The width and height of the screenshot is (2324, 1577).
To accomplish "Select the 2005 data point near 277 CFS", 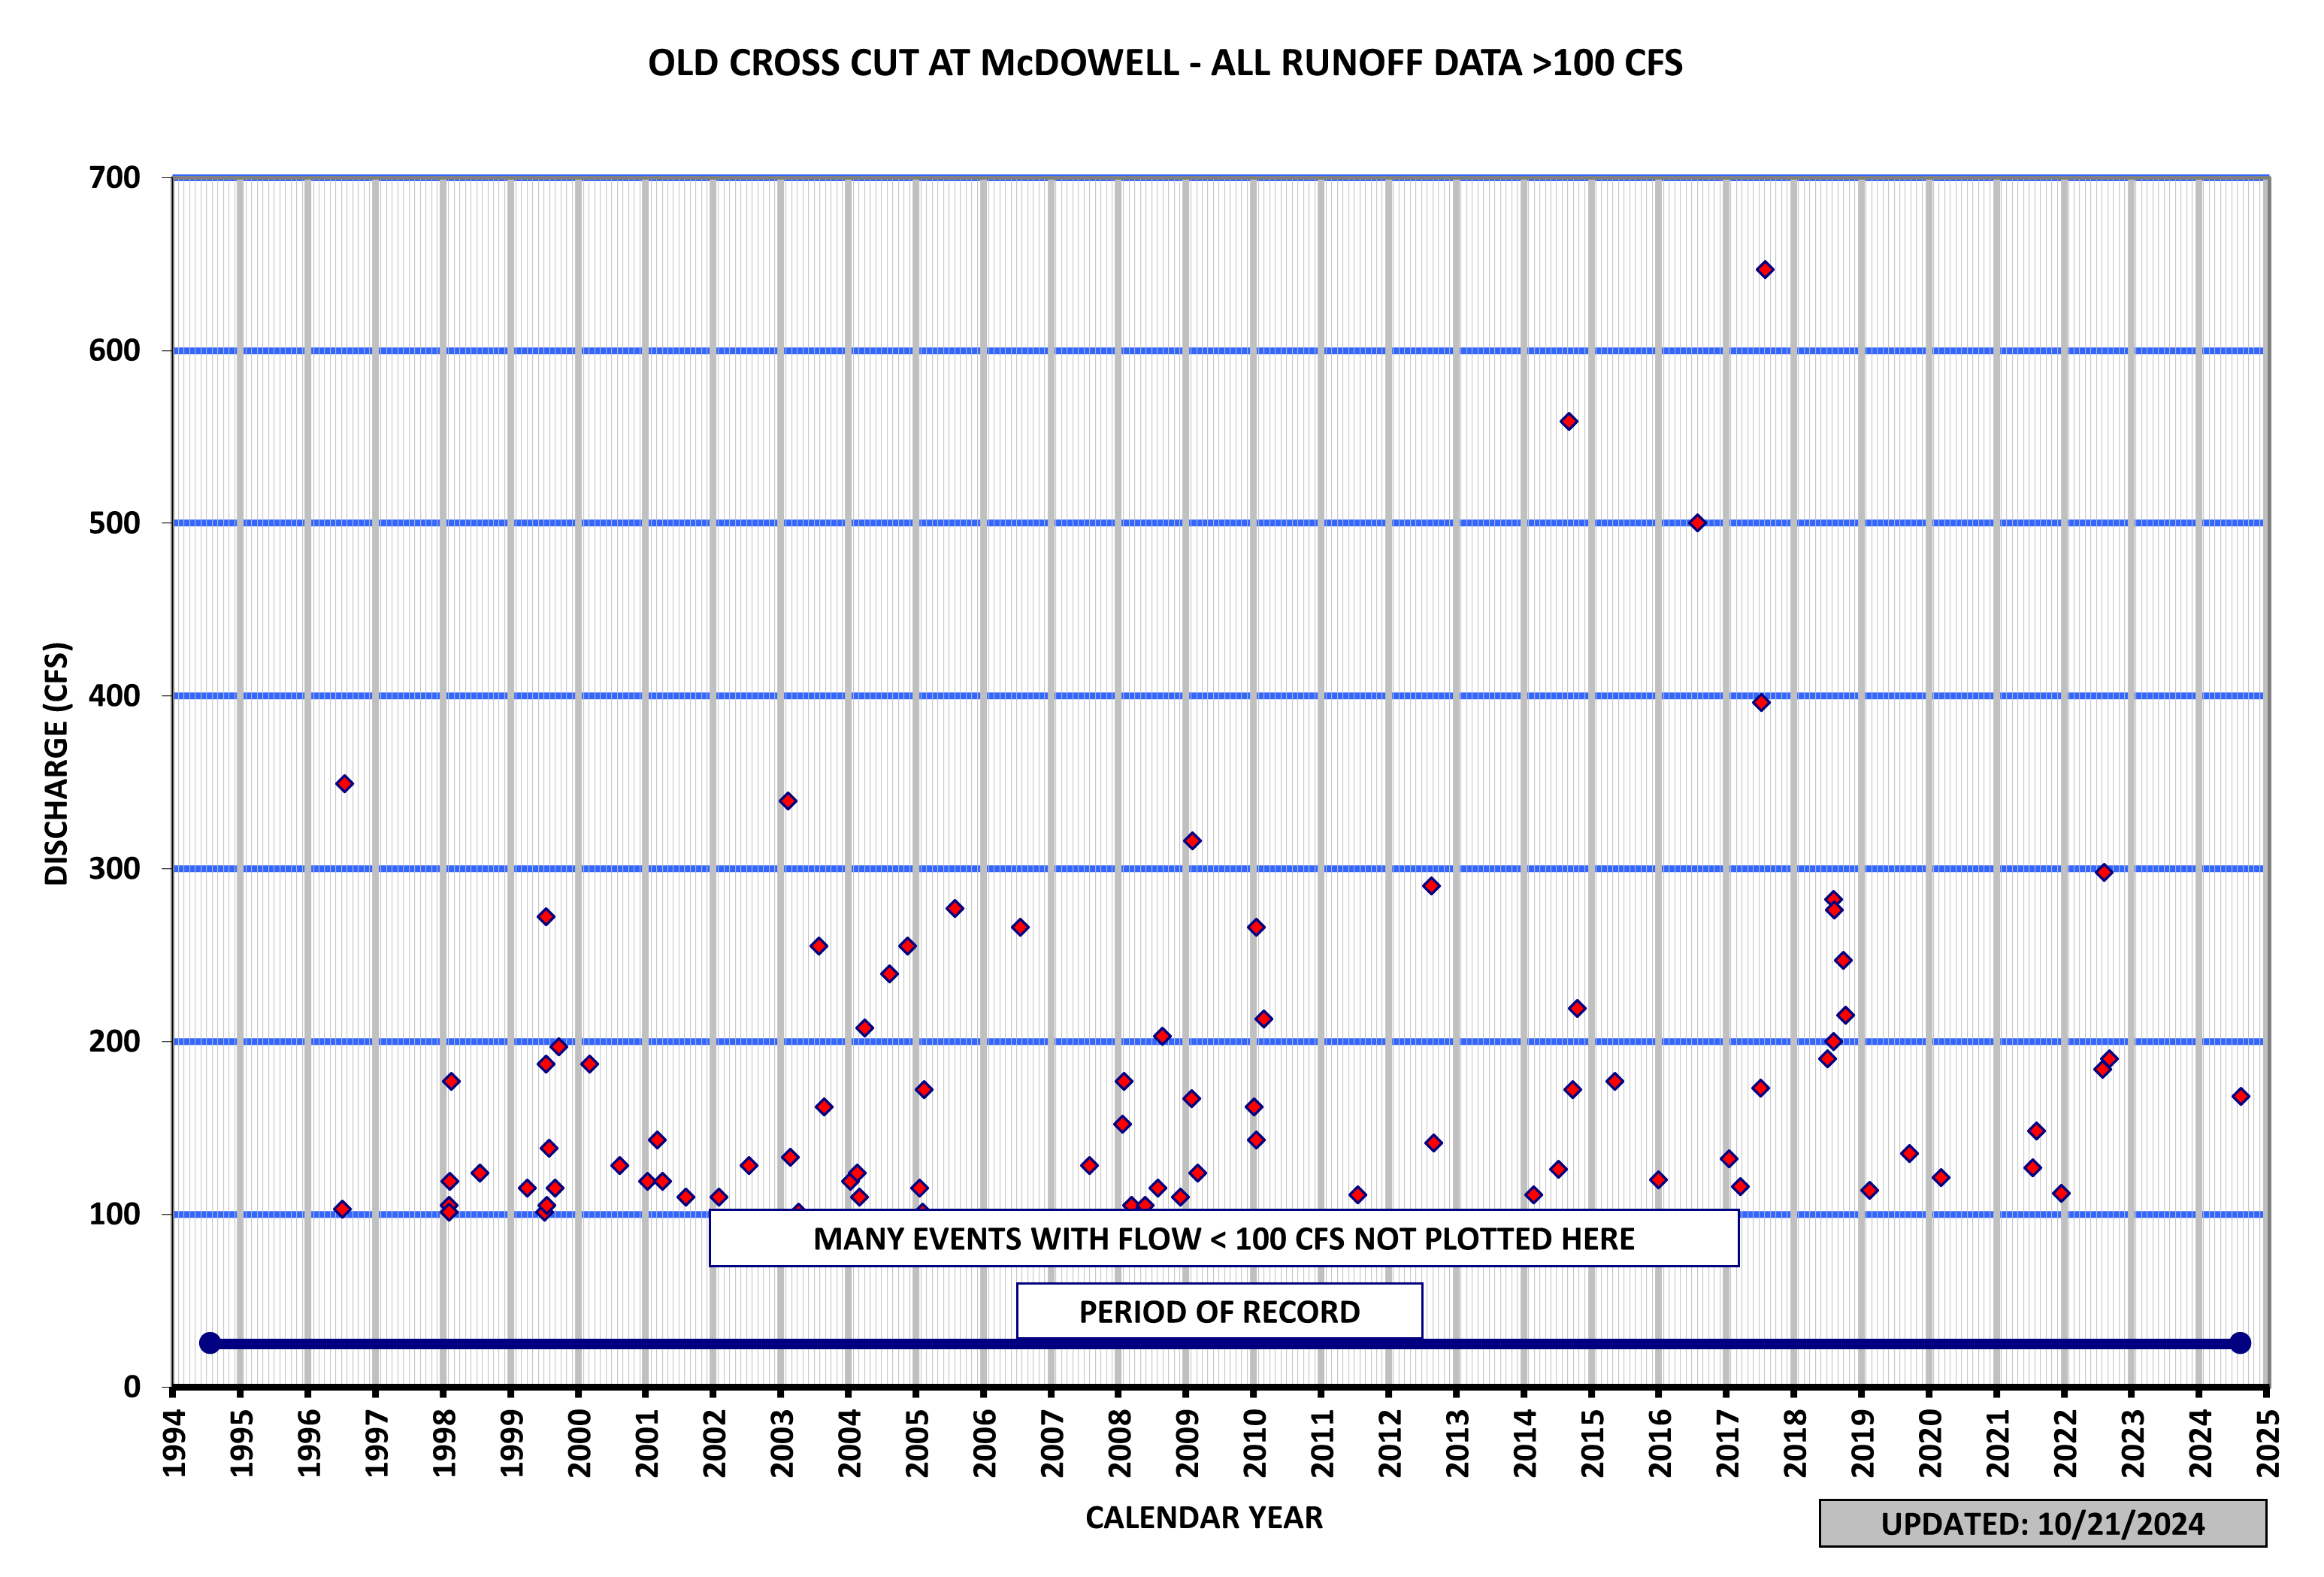I will point(955,908).
